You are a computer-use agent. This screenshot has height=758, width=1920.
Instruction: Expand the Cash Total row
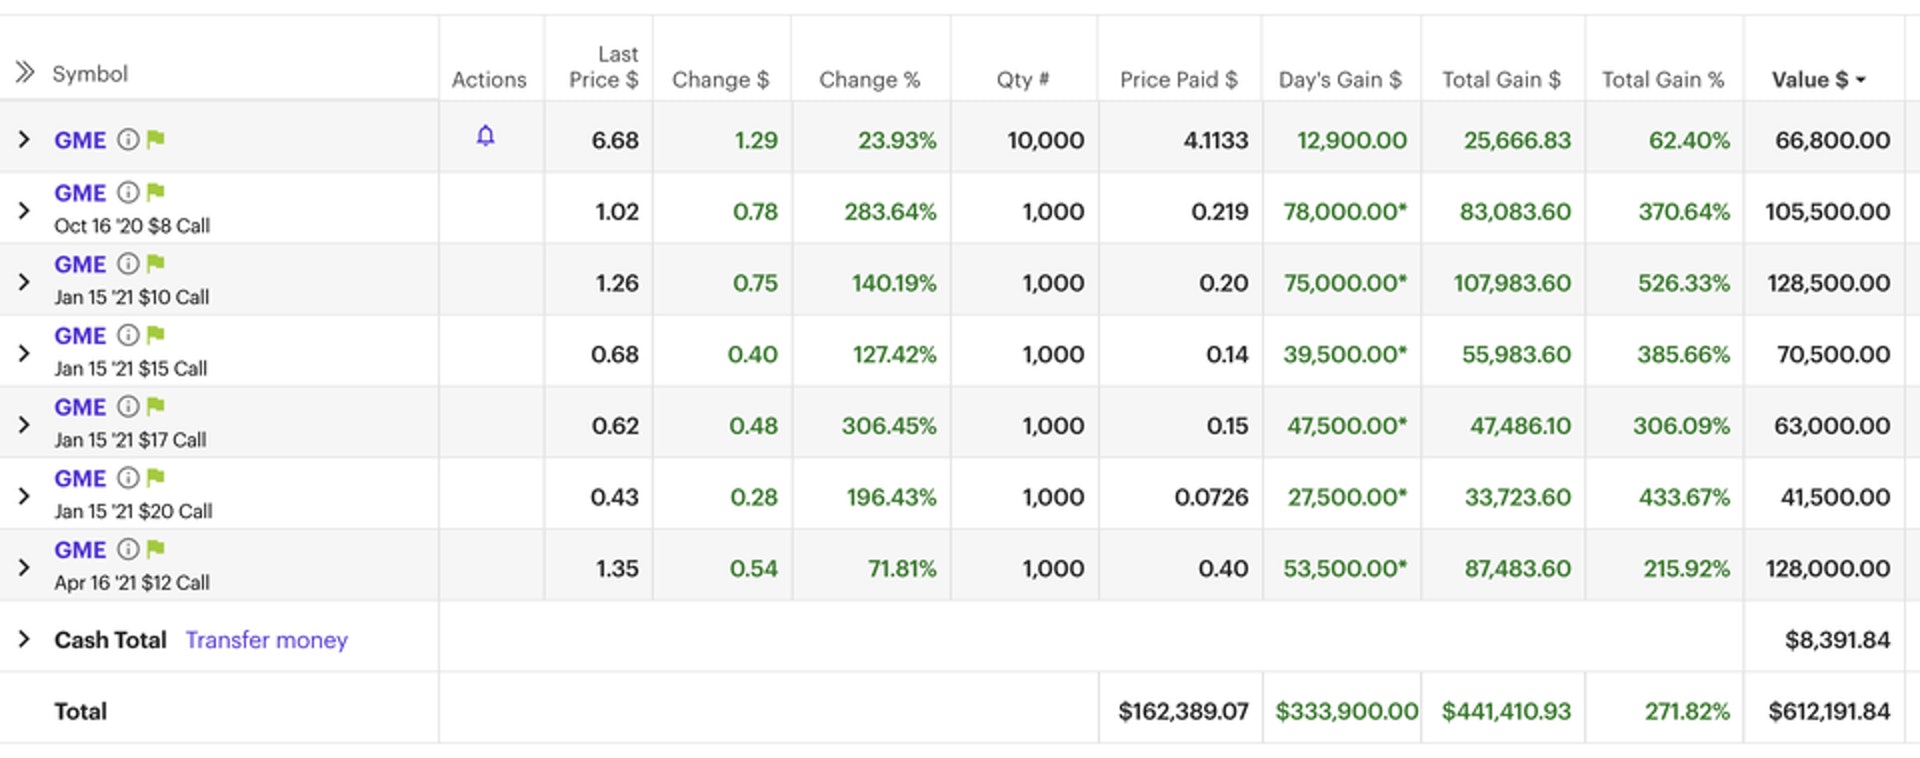pyautogui.click(x=25, y=639)
